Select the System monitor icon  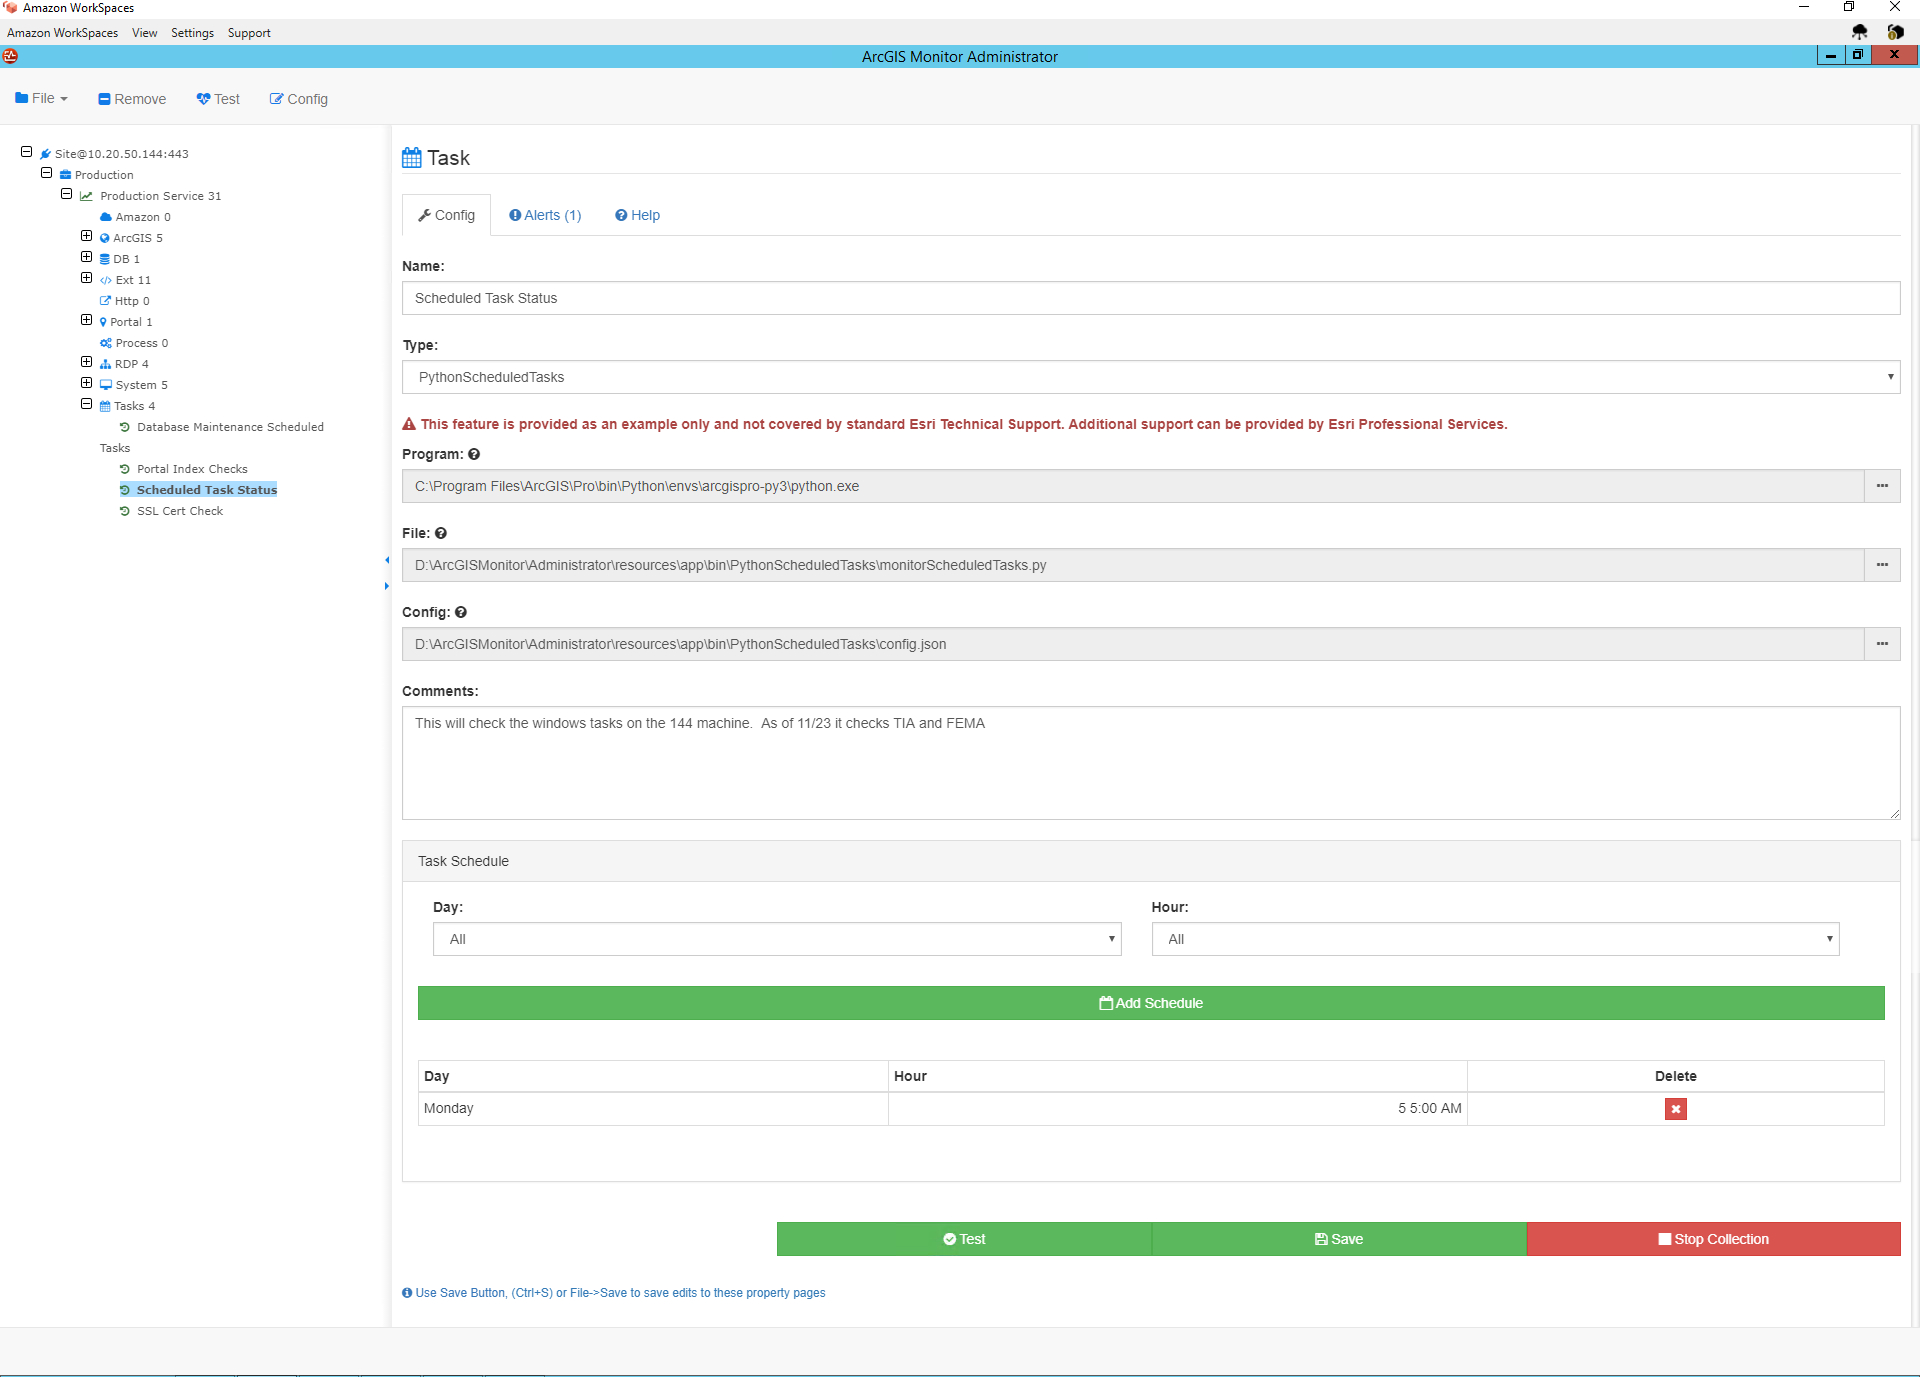(x=106, y=385)
